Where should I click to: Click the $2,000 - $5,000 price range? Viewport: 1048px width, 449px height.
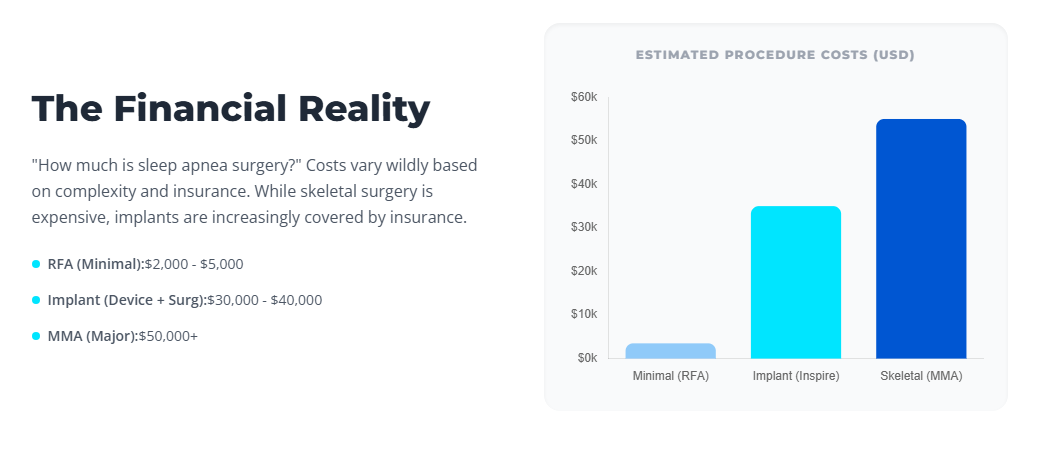click(x=194, y=264)
